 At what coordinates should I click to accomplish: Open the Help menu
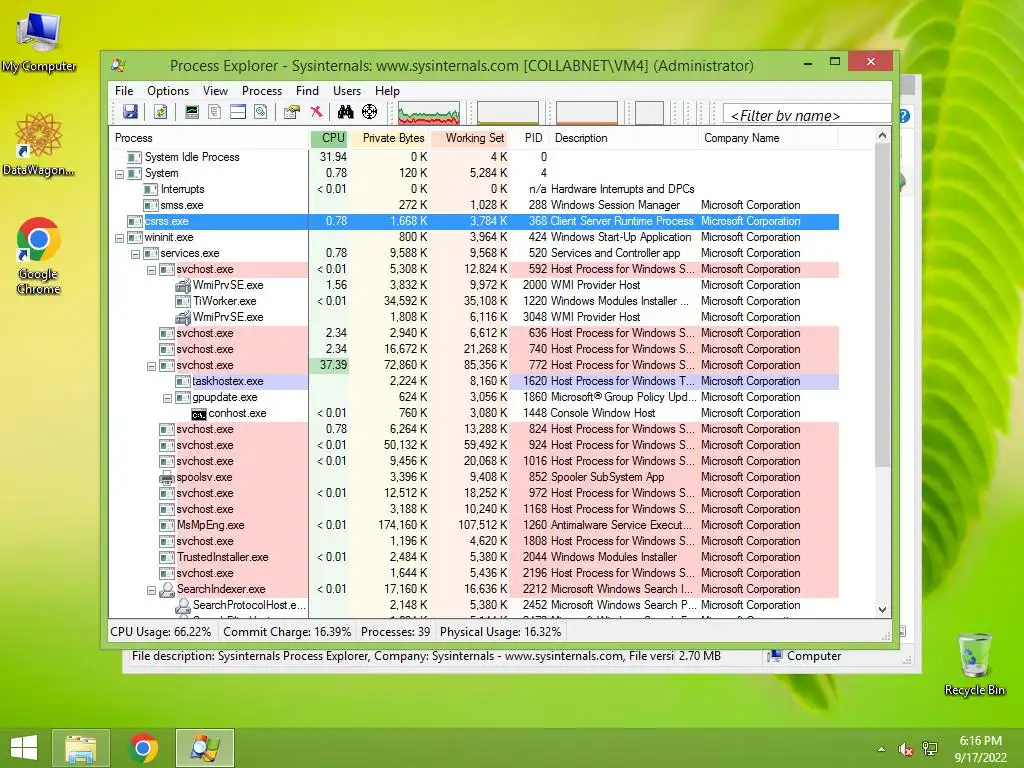point(387,91)
